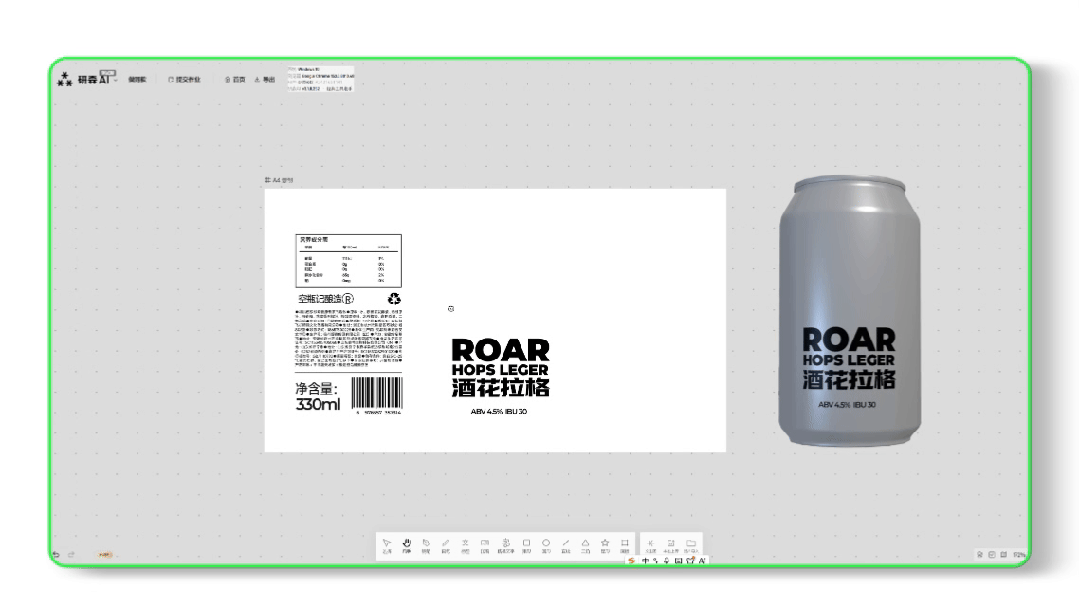Click the undo arrow
The height and width of the screenshot is (607, 1079).
click(56, 555)
